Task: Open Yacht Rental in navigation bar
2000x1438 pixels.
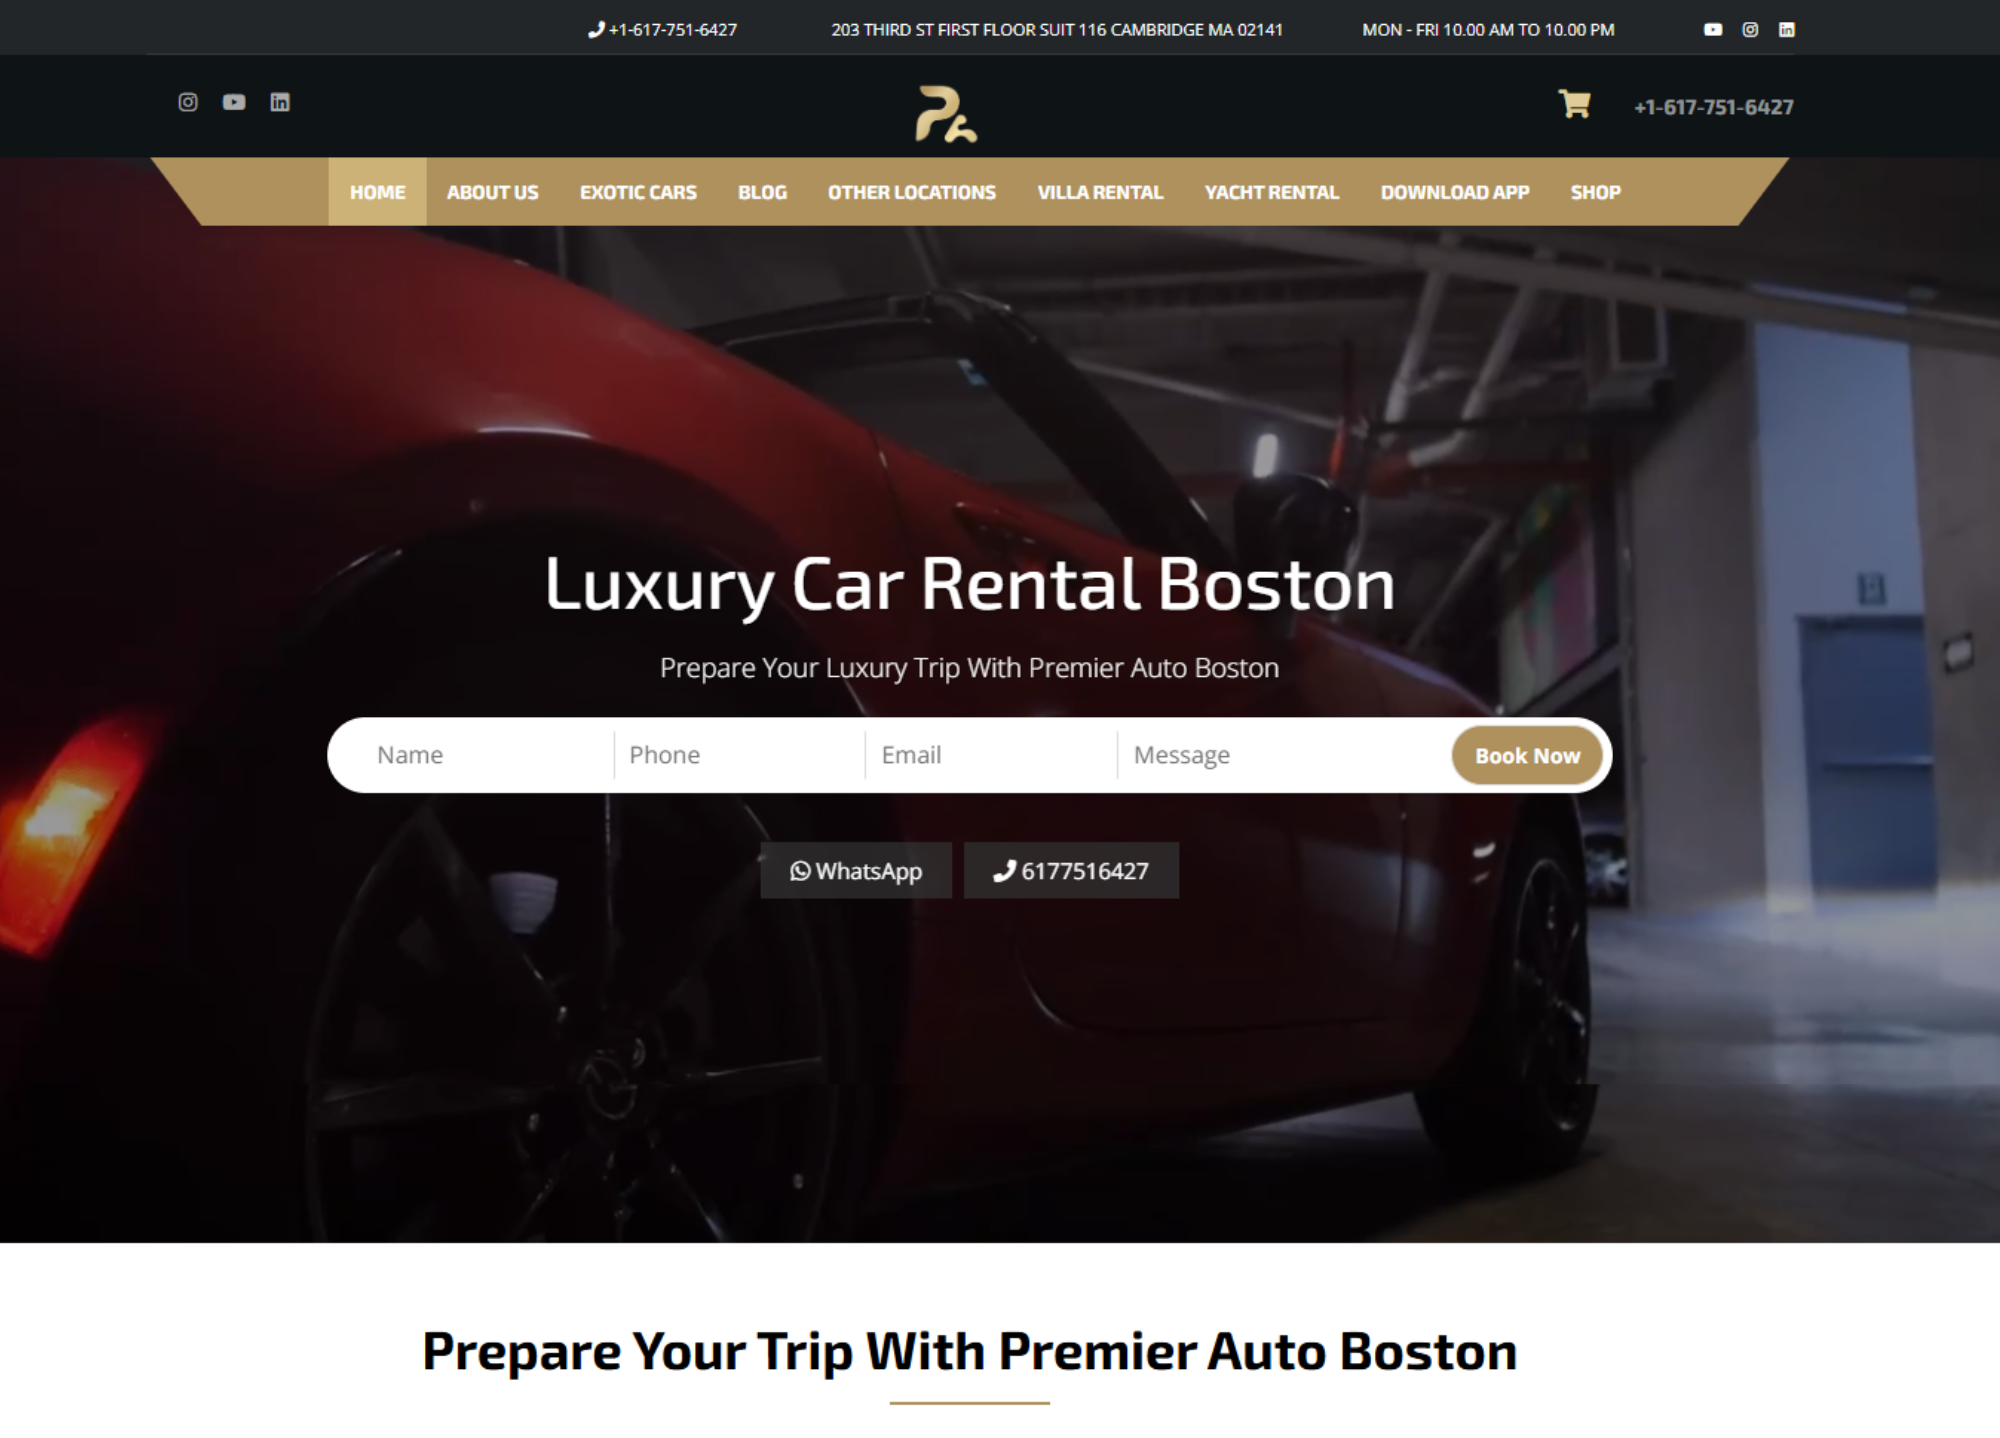Action: click(1271, 192)
